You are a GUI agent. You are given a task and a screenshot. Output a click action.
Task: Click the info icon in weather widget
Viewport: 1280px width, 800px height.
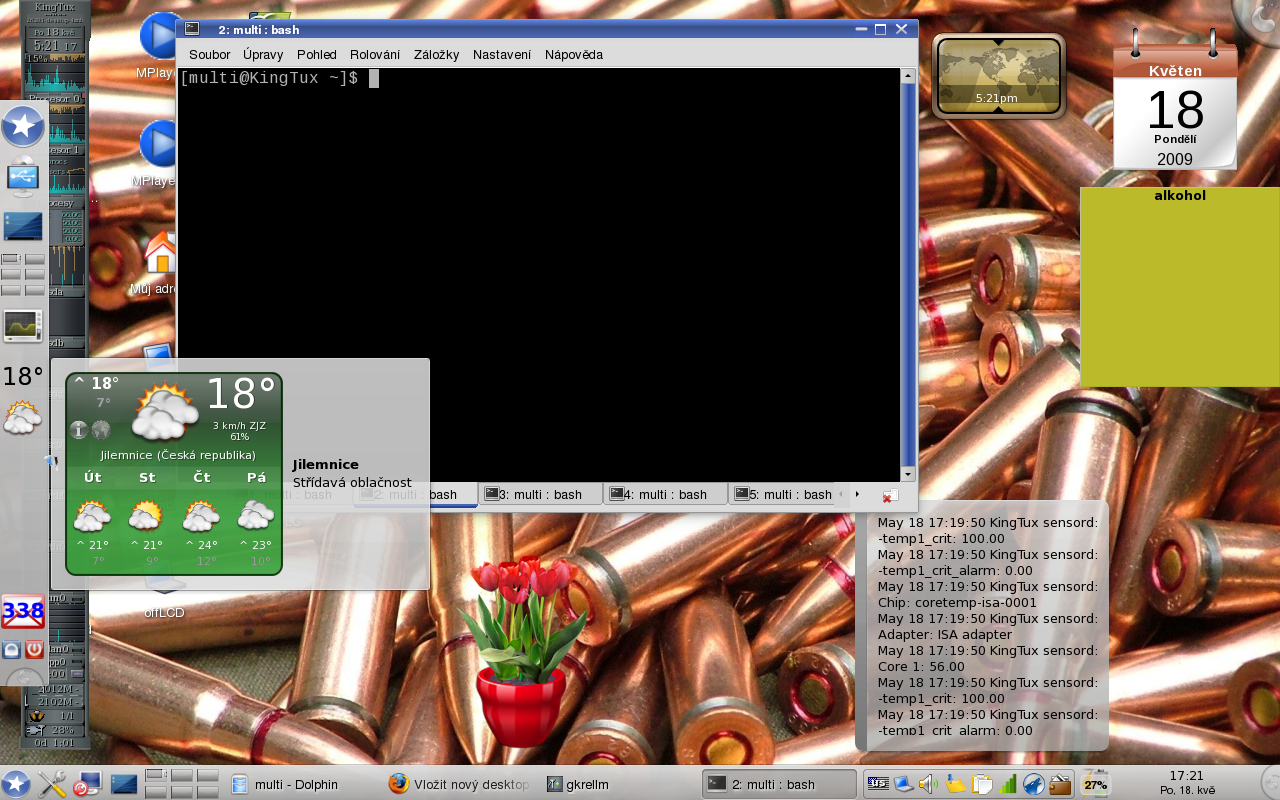coord(79,430)
